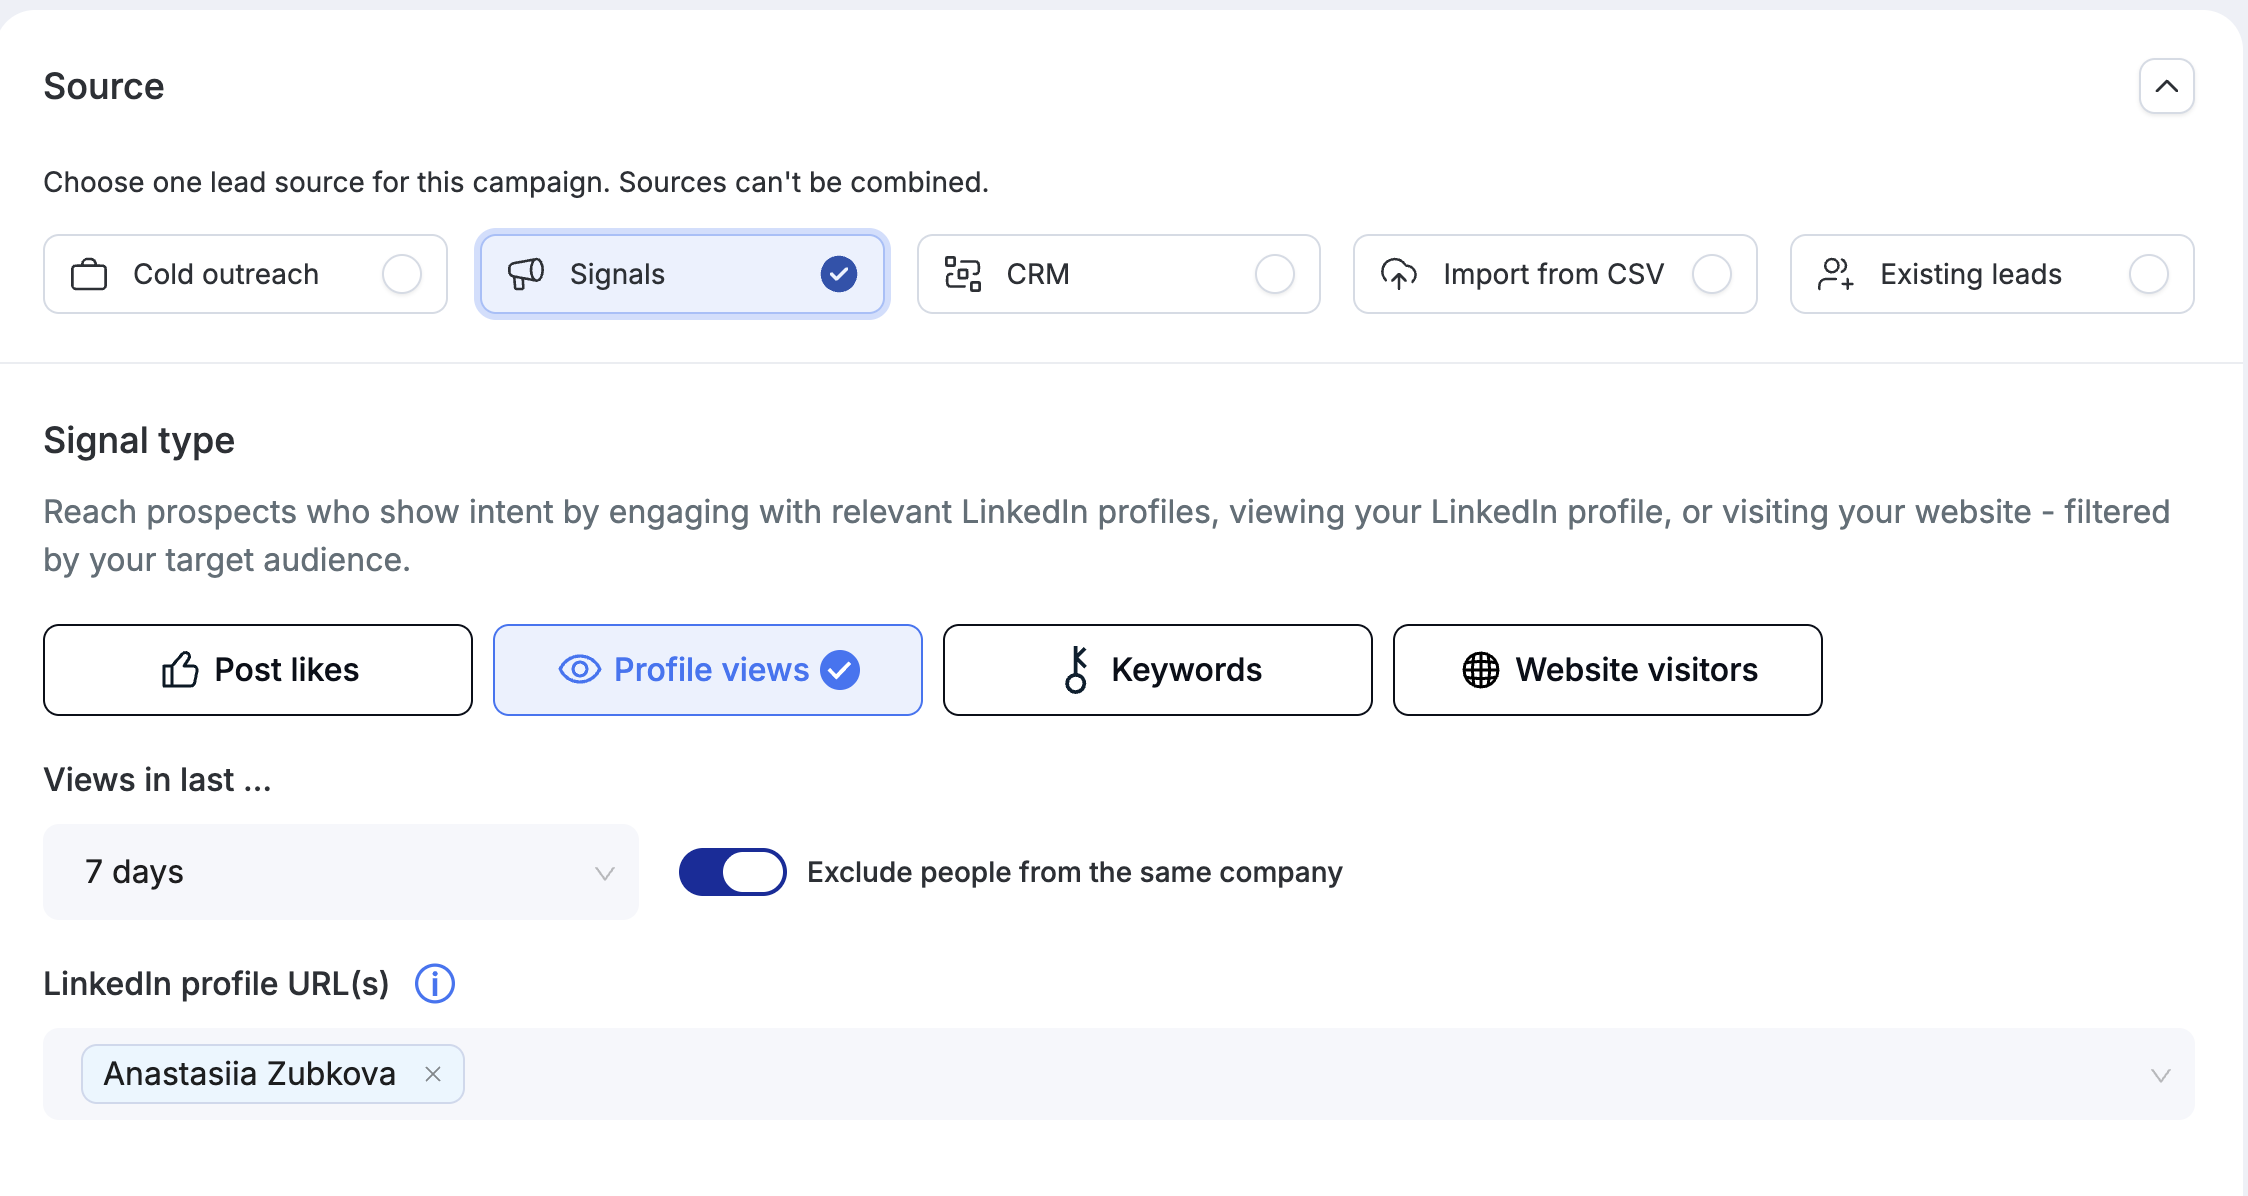Select the Cold outreach radio button
Viewport: 2248px width, 1196px height.
coord(402,274)
